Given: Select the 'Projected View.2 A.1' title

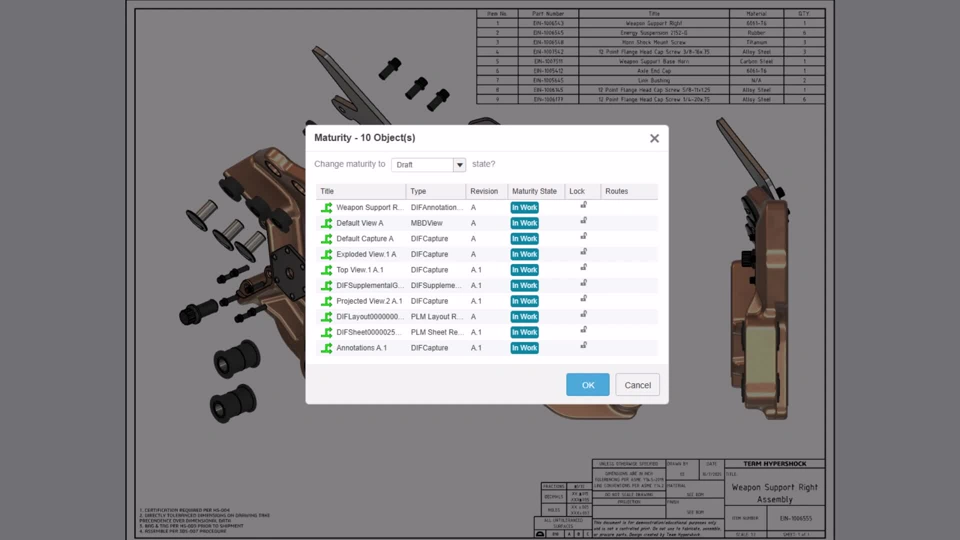Looking at the screenshot, I should point(369,301).
